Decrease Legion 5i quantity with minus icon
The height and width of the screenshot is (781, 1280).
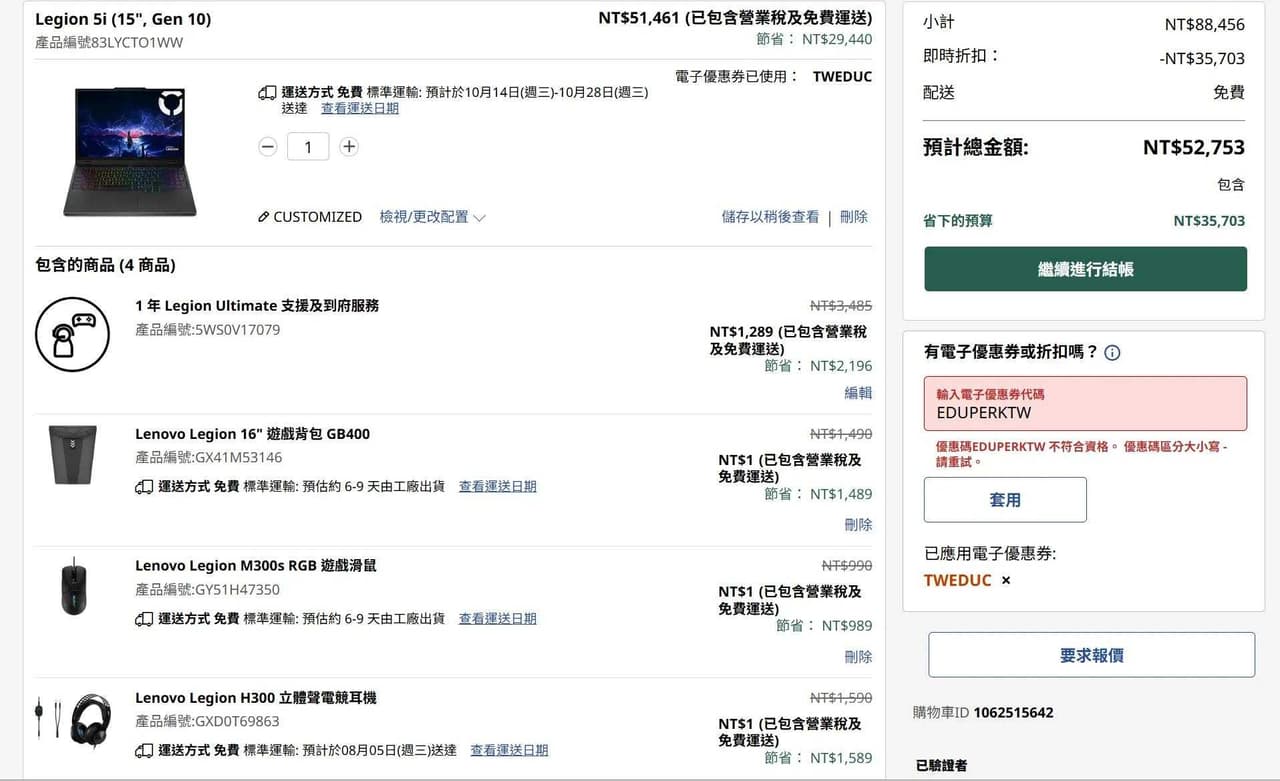coord(267,147)
